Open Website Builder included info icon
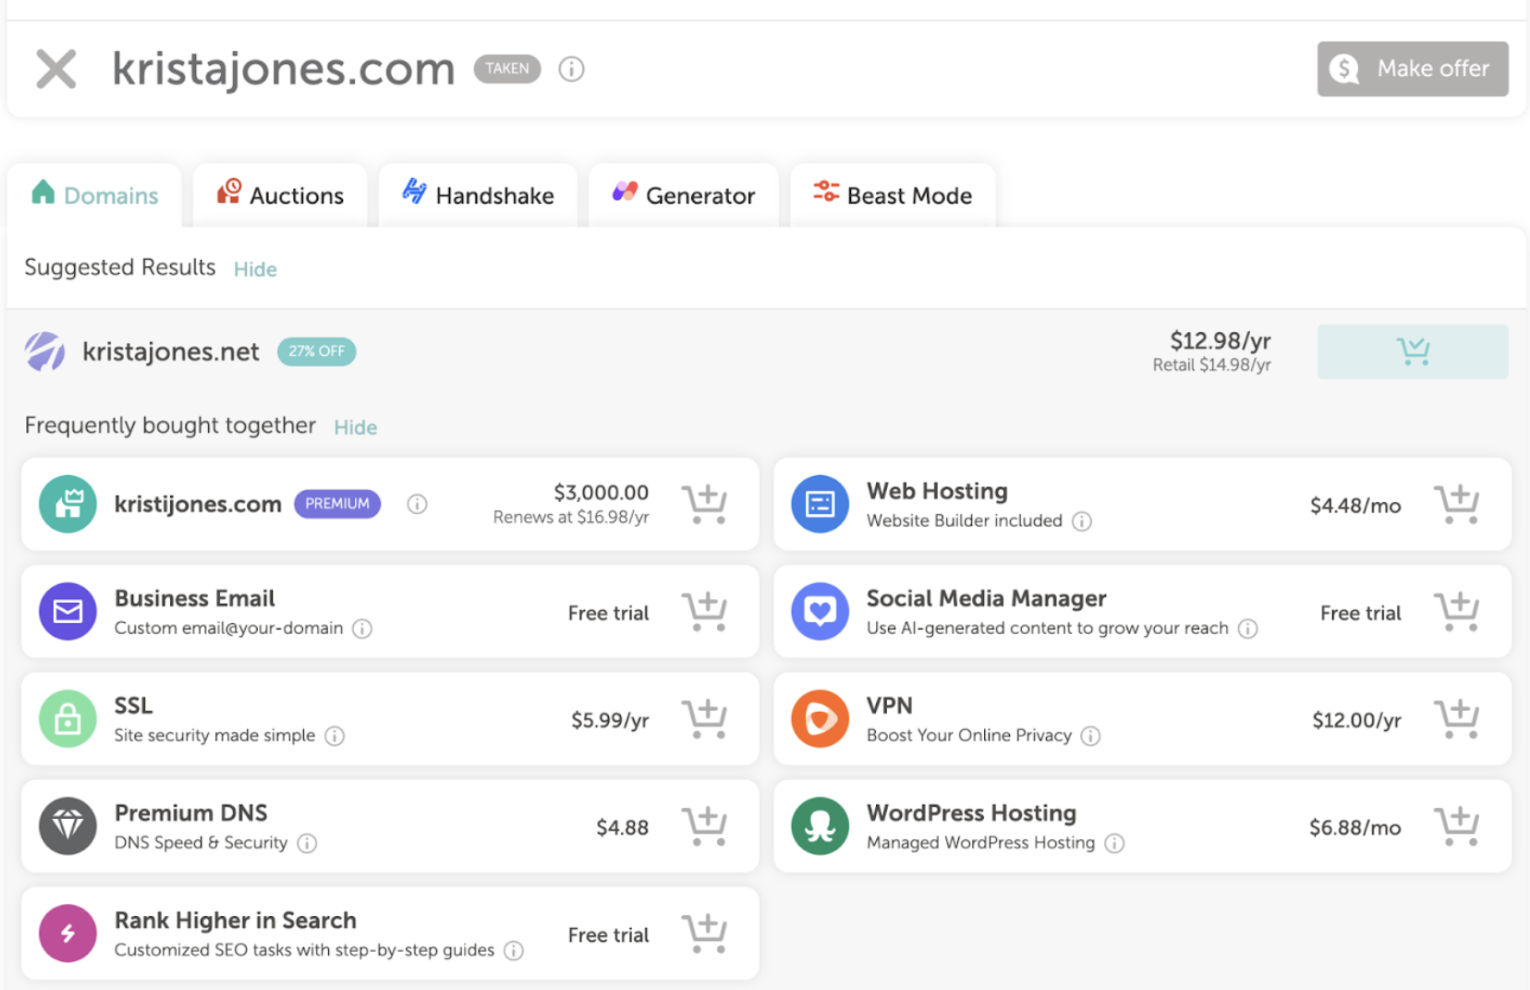The height and width of the screenshot is (990, 1530). tap(1082, 521)
